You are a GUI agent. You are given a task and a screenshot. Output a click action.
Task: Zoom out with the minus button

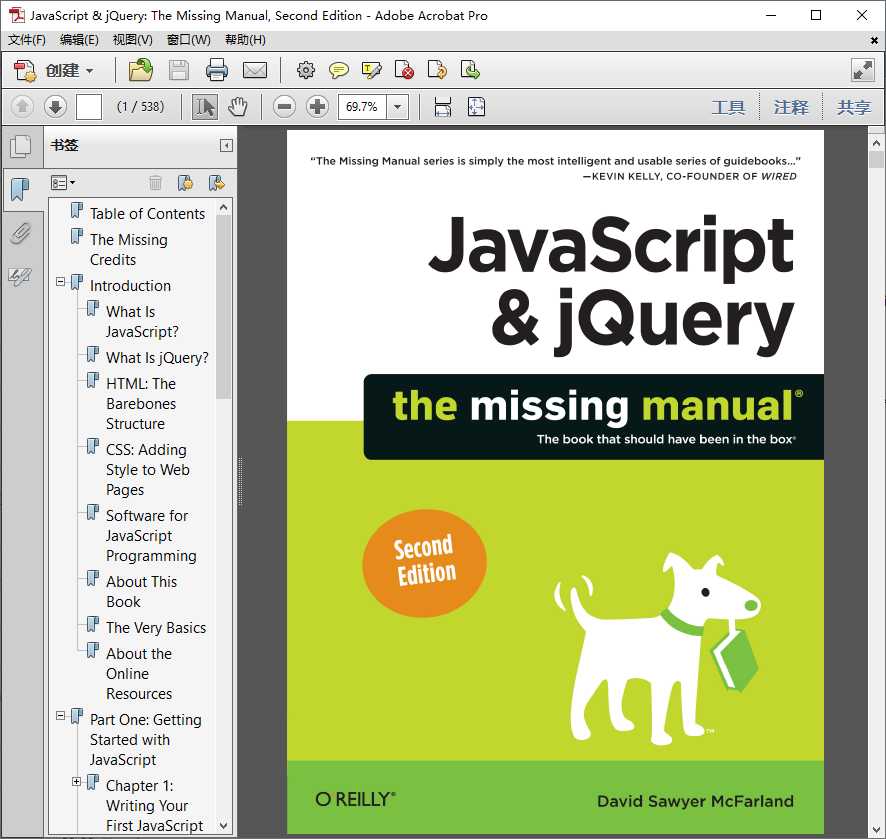point(284,106)
